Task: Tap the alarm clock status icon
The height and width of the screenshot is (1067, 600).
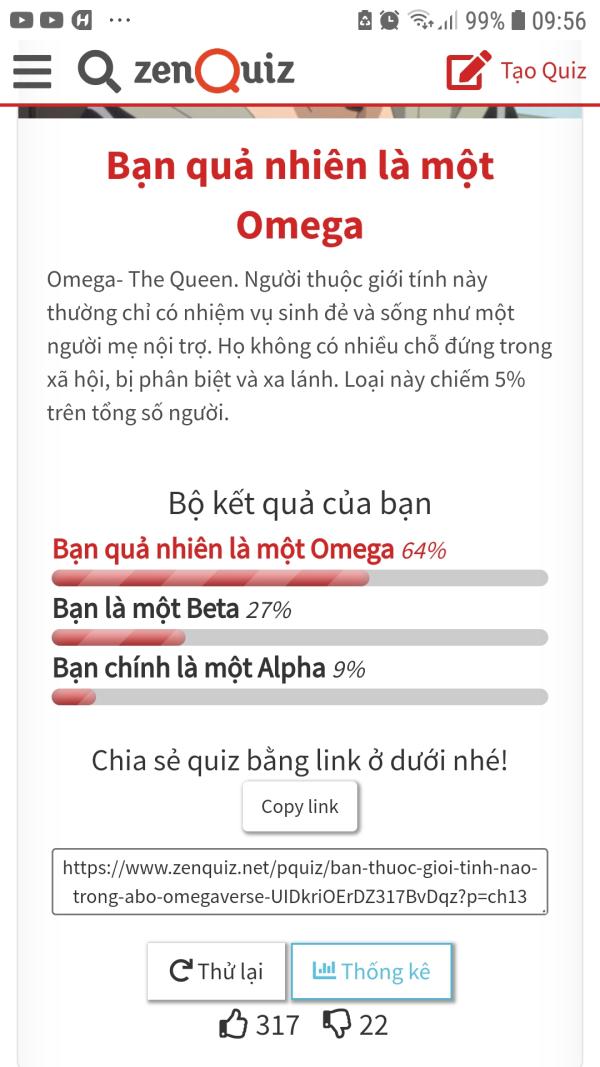Action: [x=390, y=20]
